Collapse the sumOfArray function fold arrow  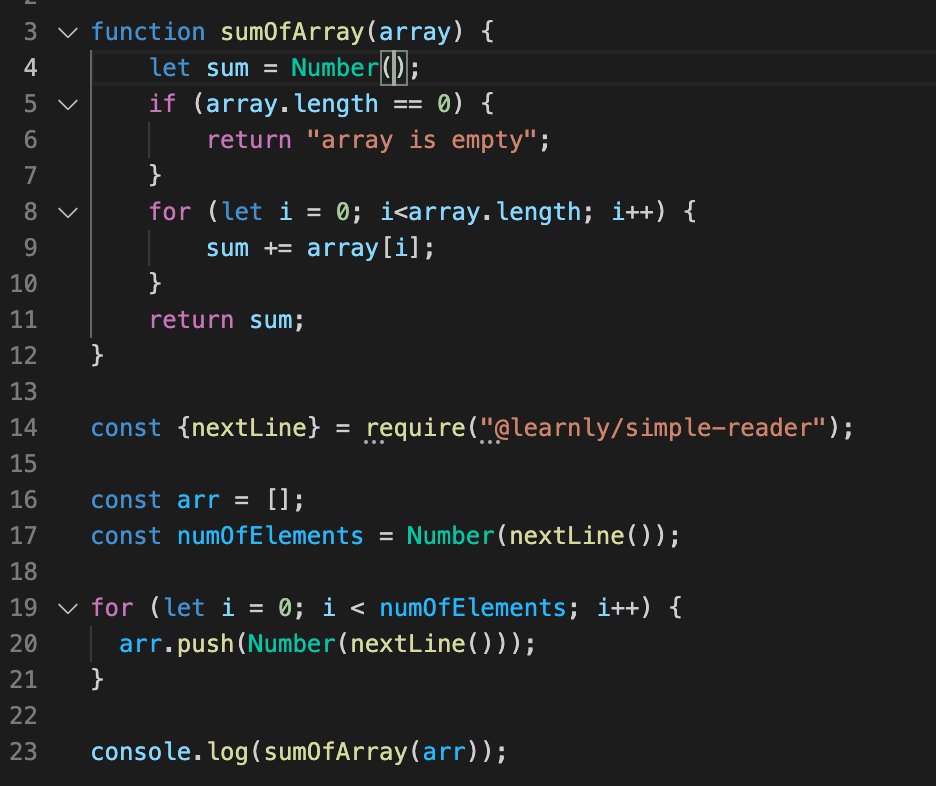point(68,32)
